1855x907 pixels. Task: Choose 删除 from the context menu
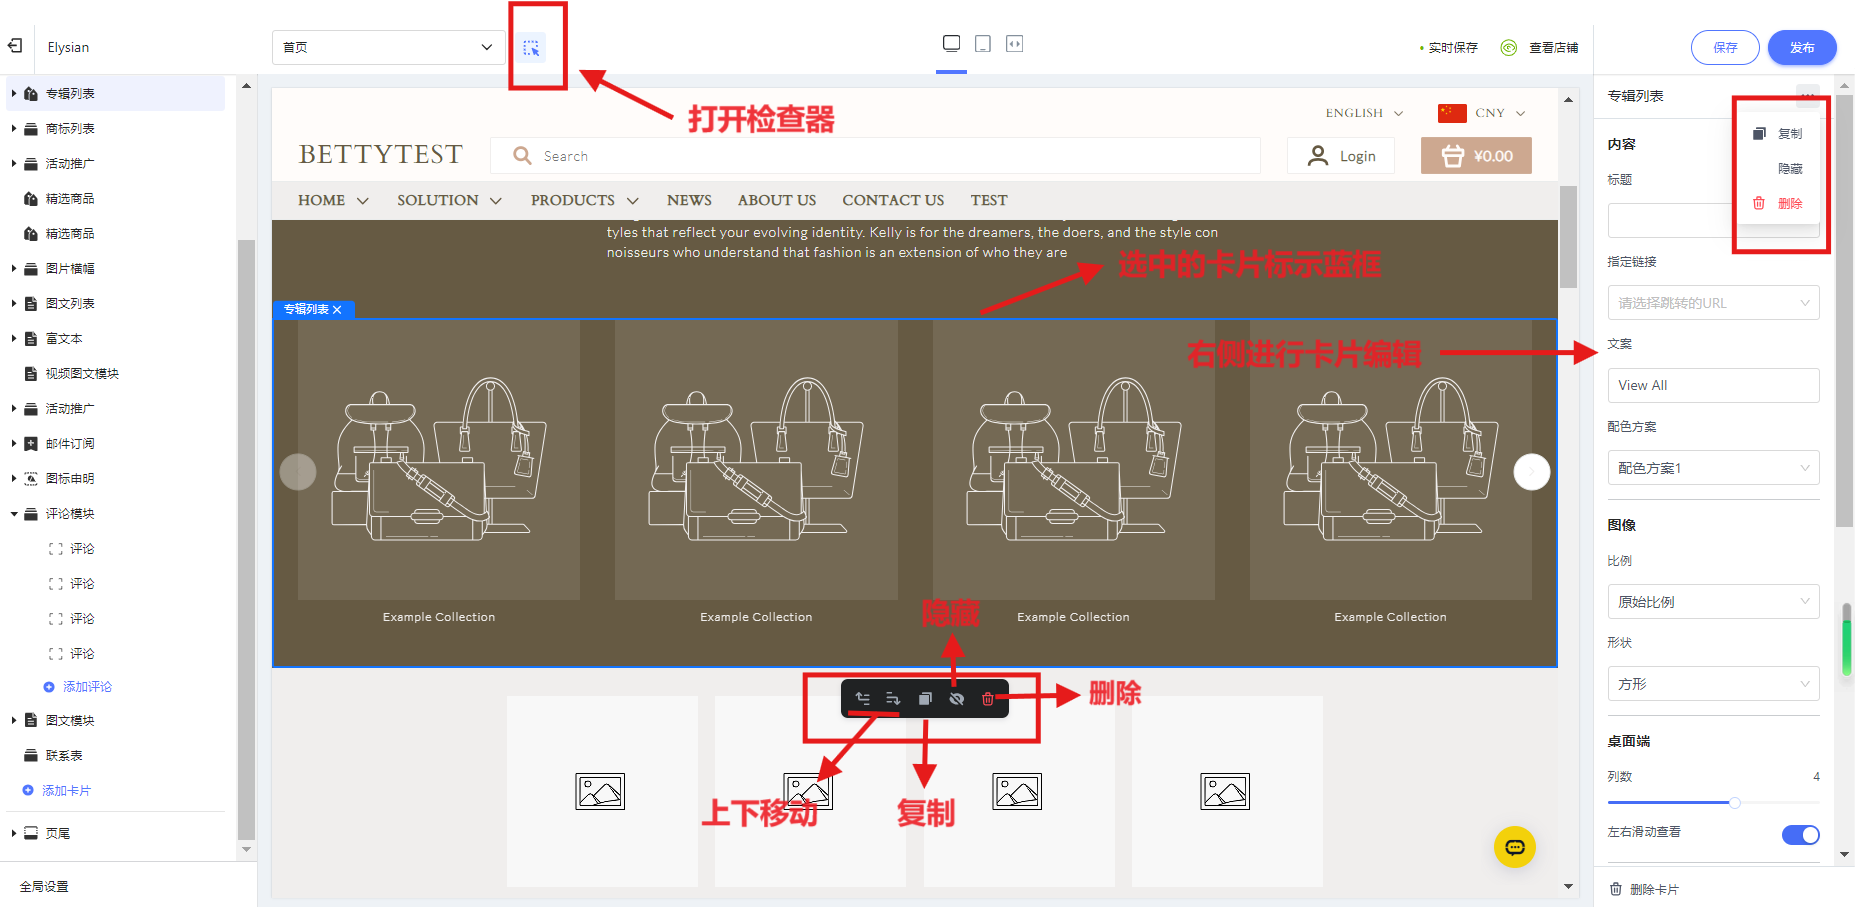[1789, 204]
